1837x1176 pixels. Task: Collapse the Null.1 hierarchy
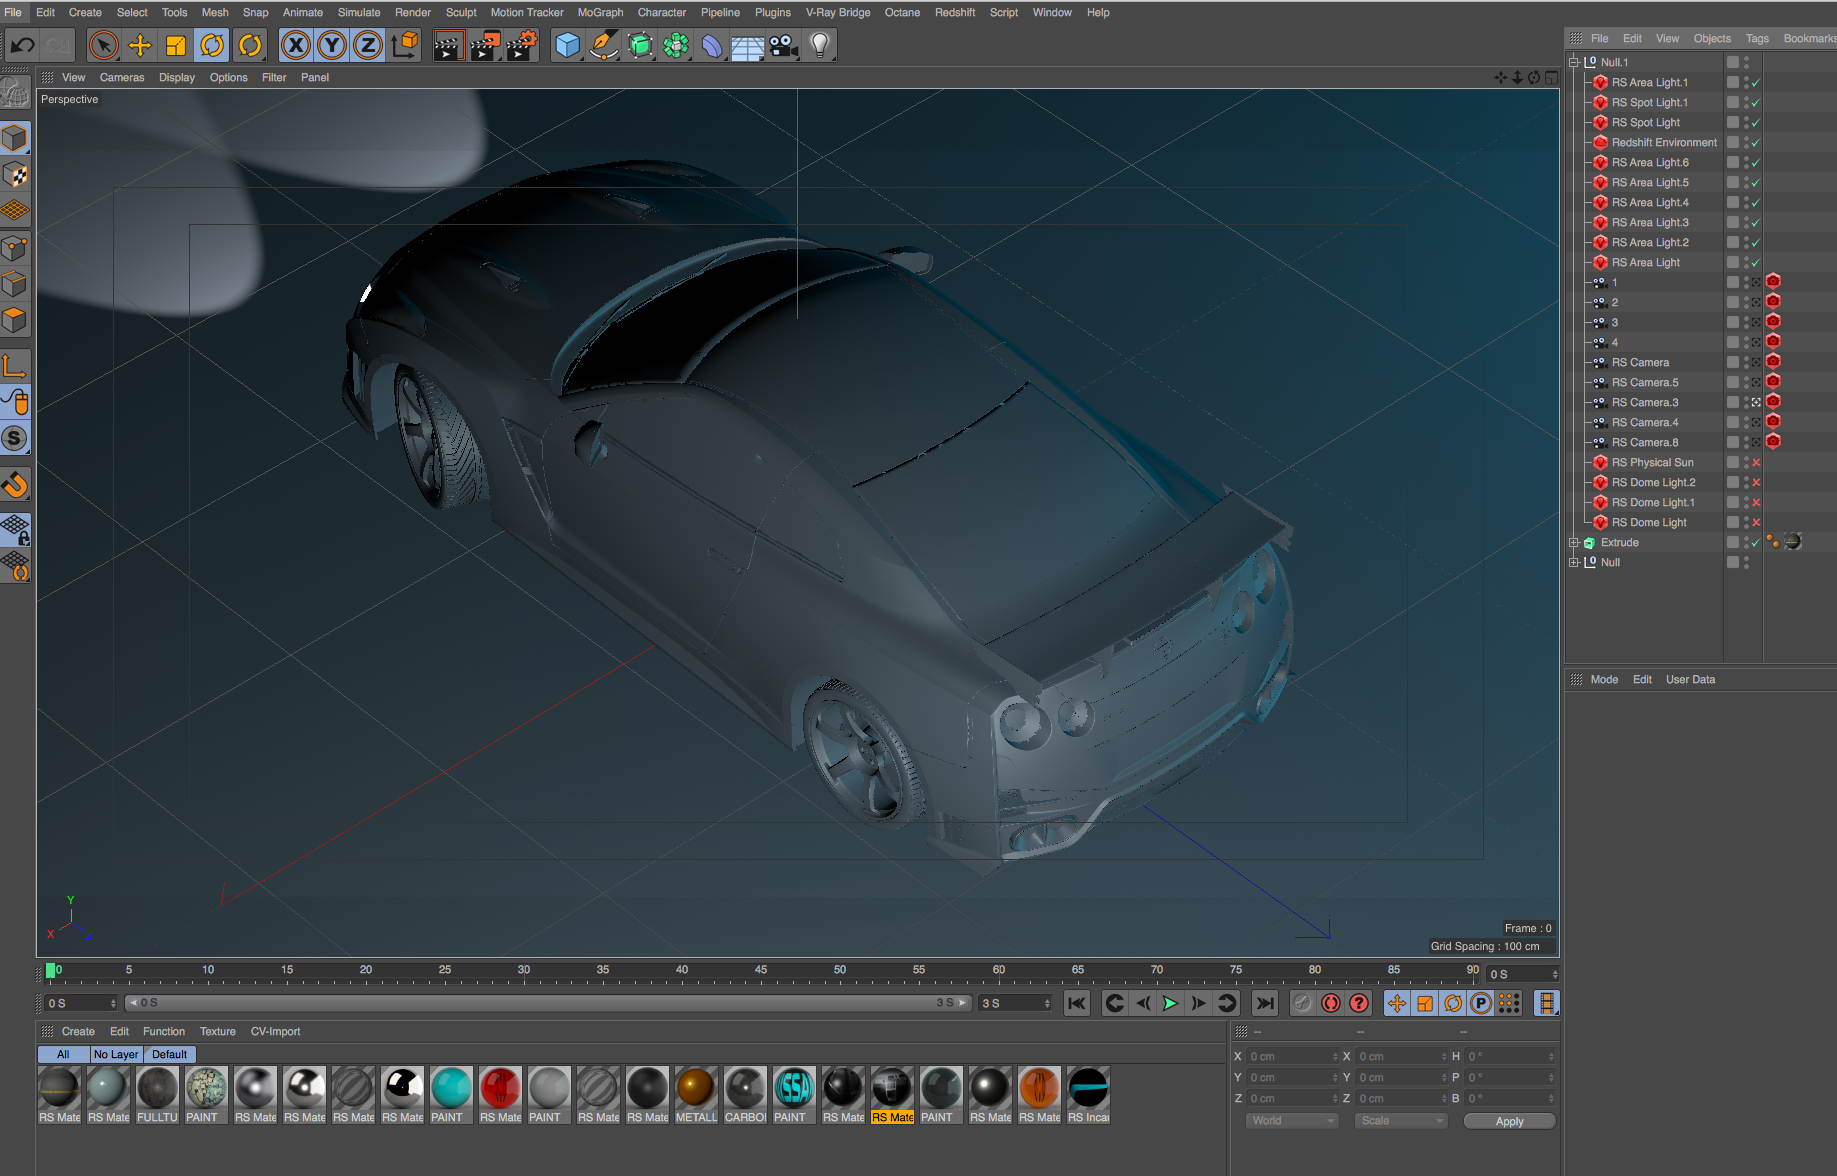pyautogui.click(x=1574, y=62)
